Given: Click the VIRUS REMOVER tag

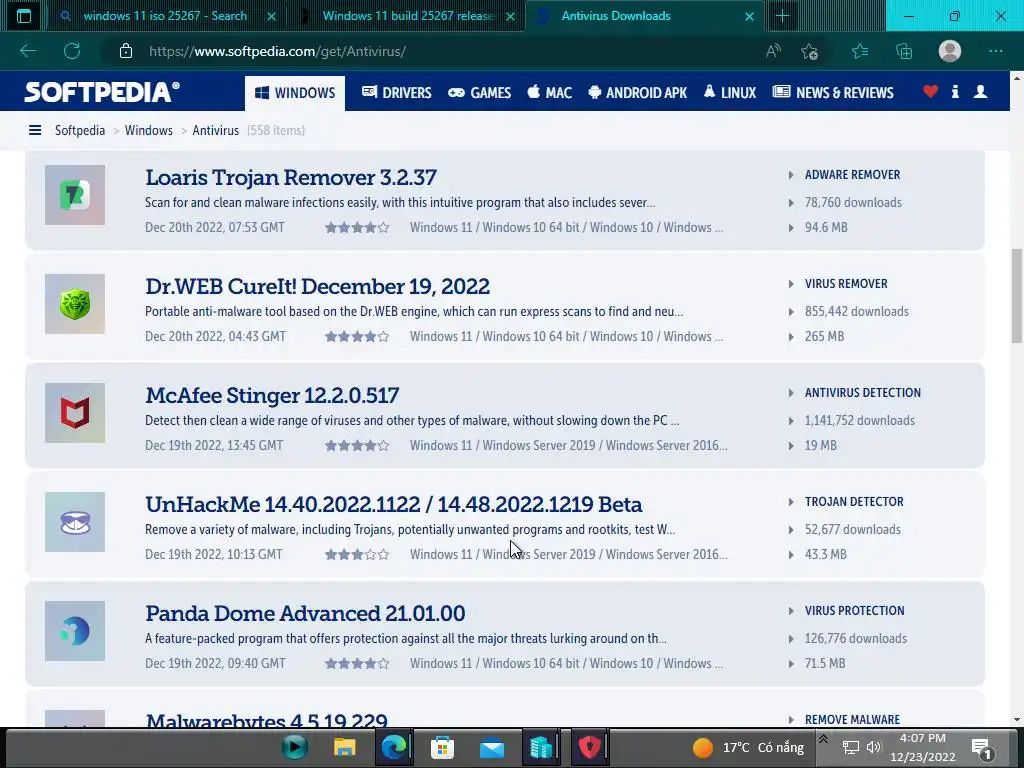Looking at the screenshot, I should point(846,283).
